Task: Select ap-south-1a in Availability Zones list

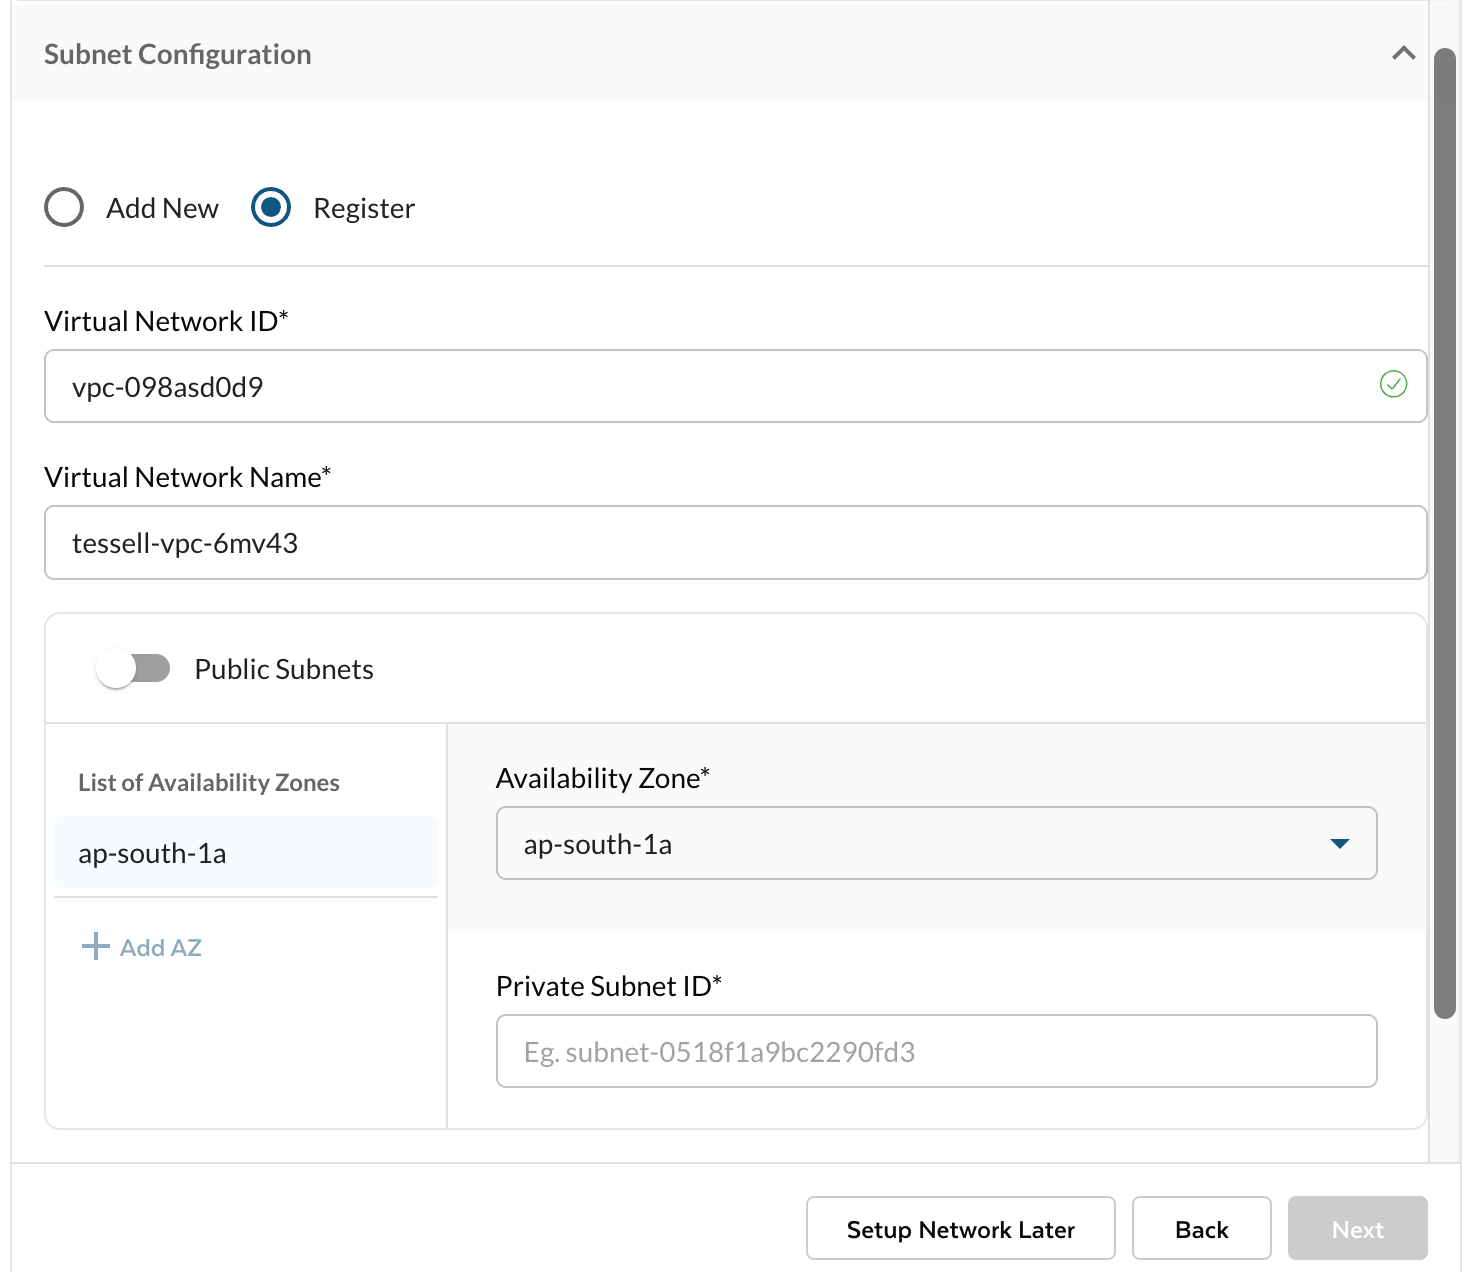Action: point(246,853)
